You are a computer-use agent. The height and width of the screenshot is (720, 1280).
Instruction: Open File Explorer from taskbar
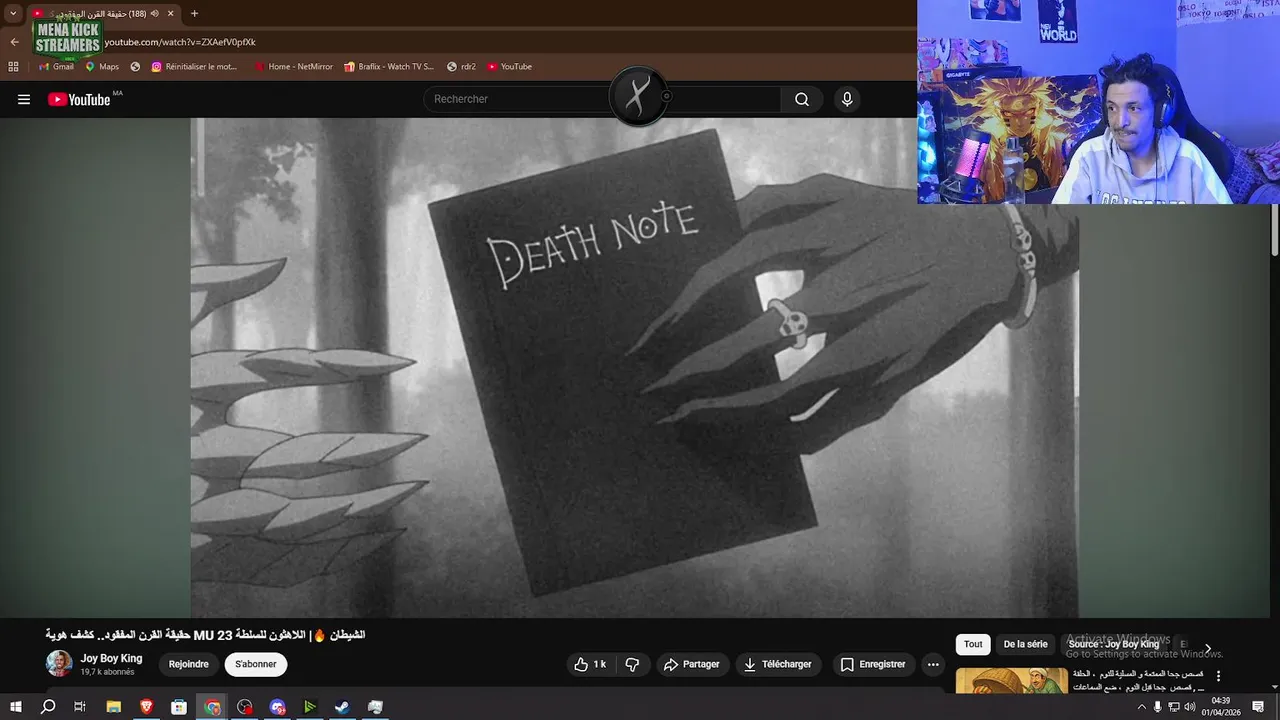pyautogui.click(x=114, y=707)
